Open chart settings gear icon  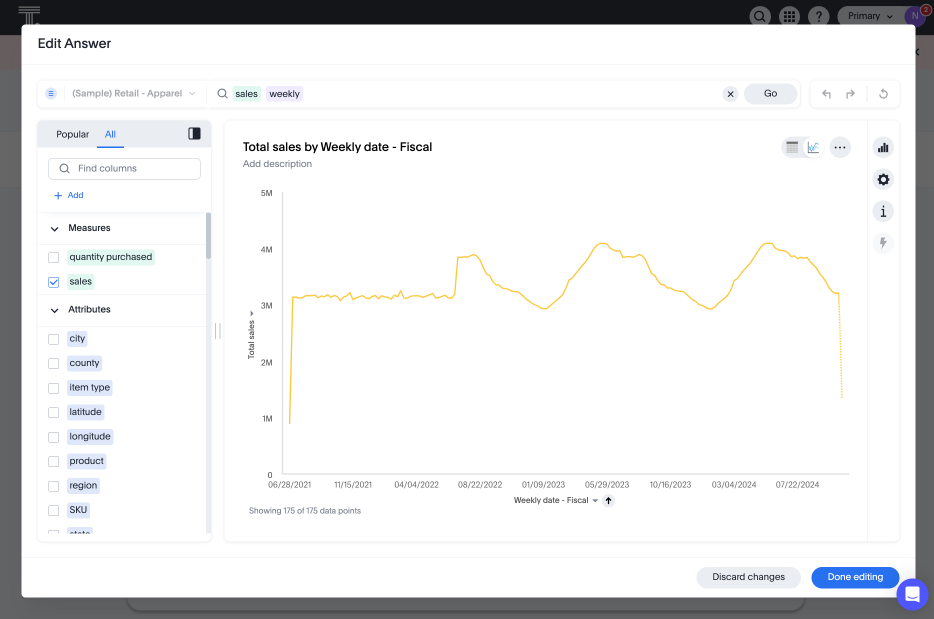click(x=883, y=180)
